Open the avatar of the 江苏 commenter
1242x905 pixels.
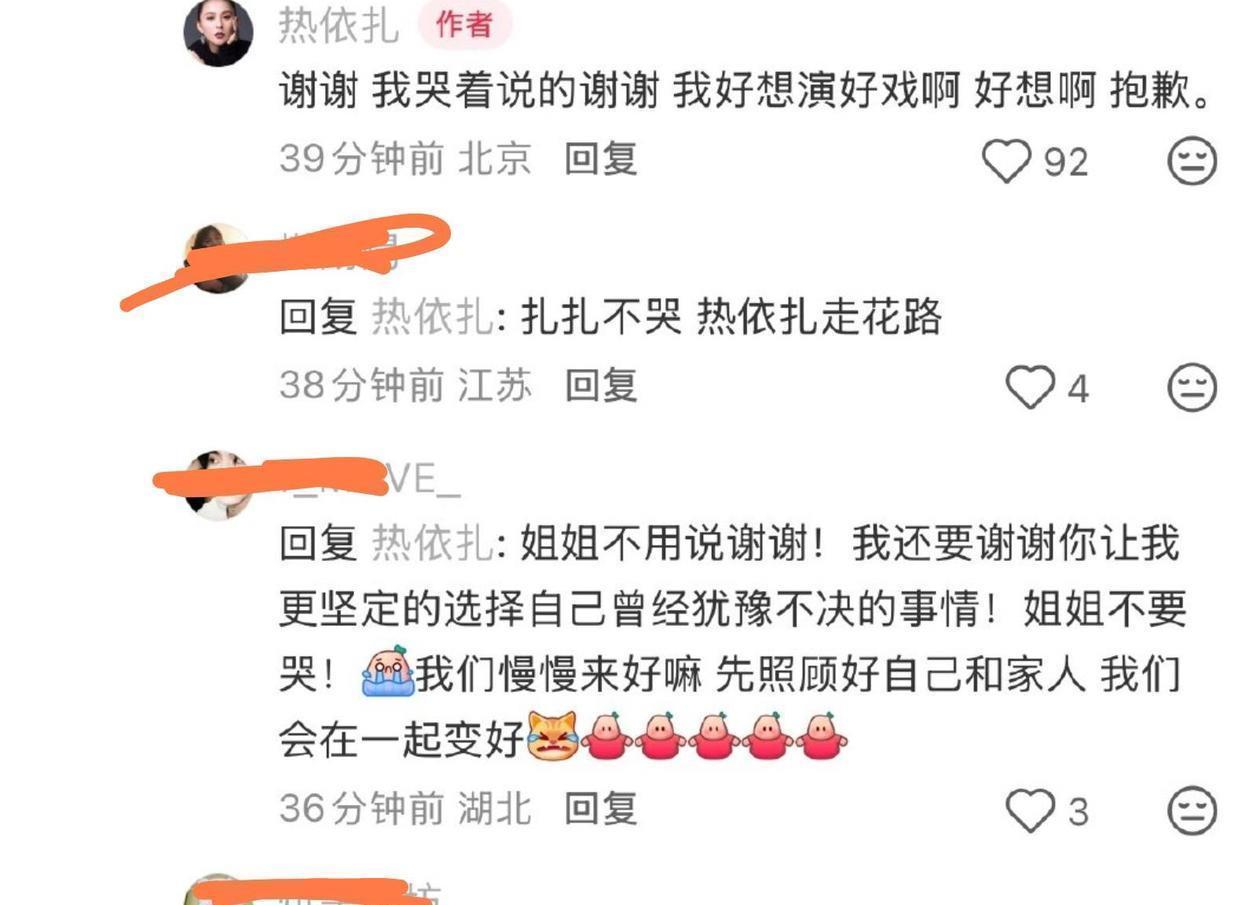point(218,257)
